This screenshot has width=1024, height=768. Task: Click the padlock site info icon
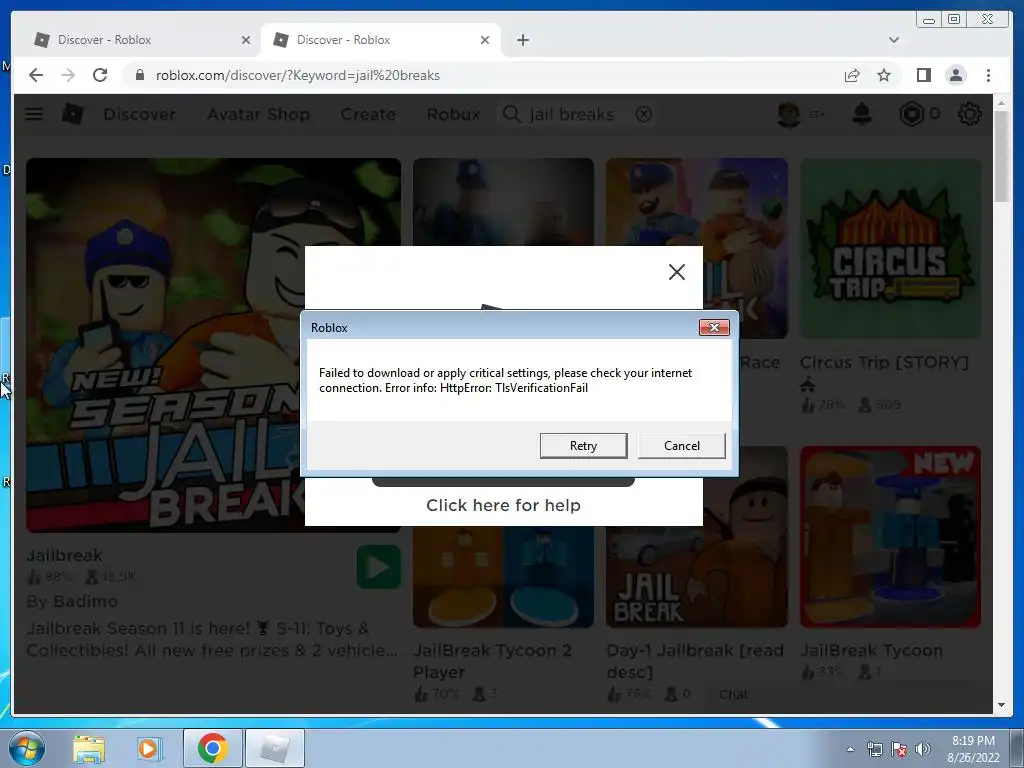click(x=139, y=75)
